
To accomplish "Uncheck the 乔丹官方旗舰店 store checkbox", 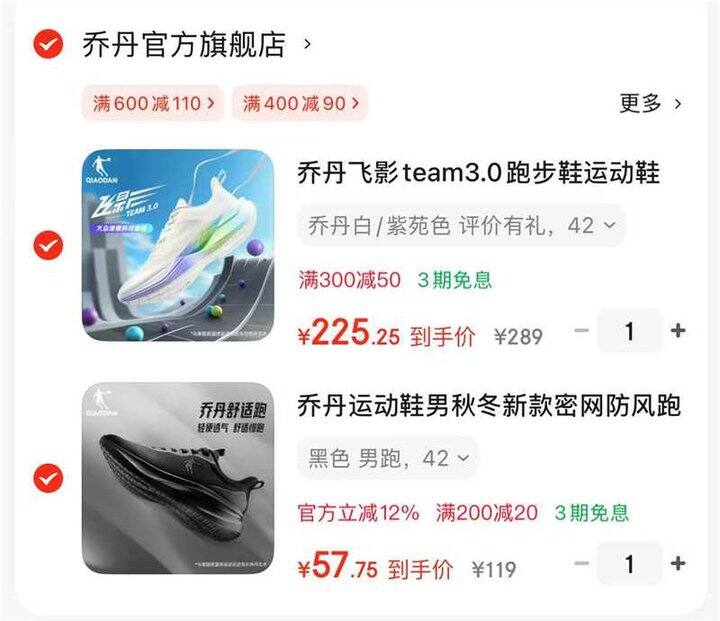I will click(48, 44).
